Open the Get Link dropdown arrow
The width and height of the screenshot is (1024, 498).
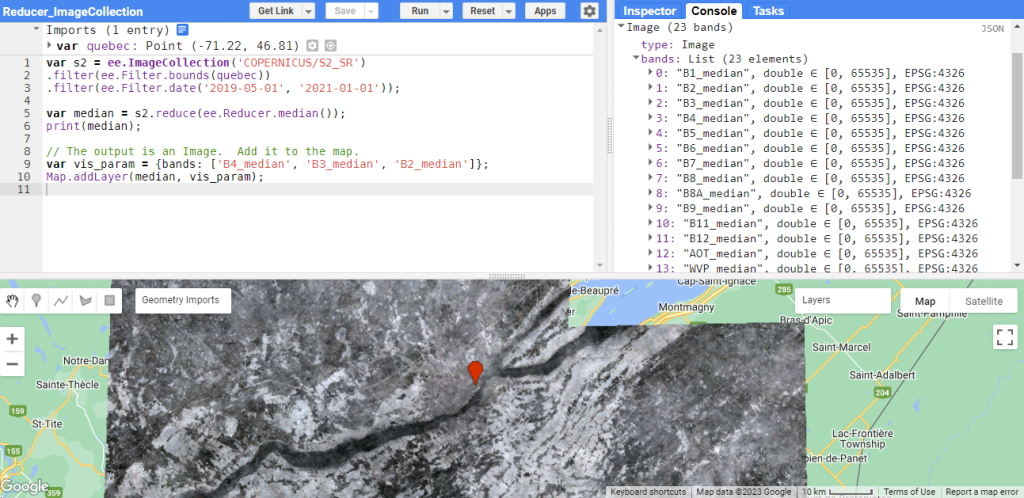coord(308,11)
